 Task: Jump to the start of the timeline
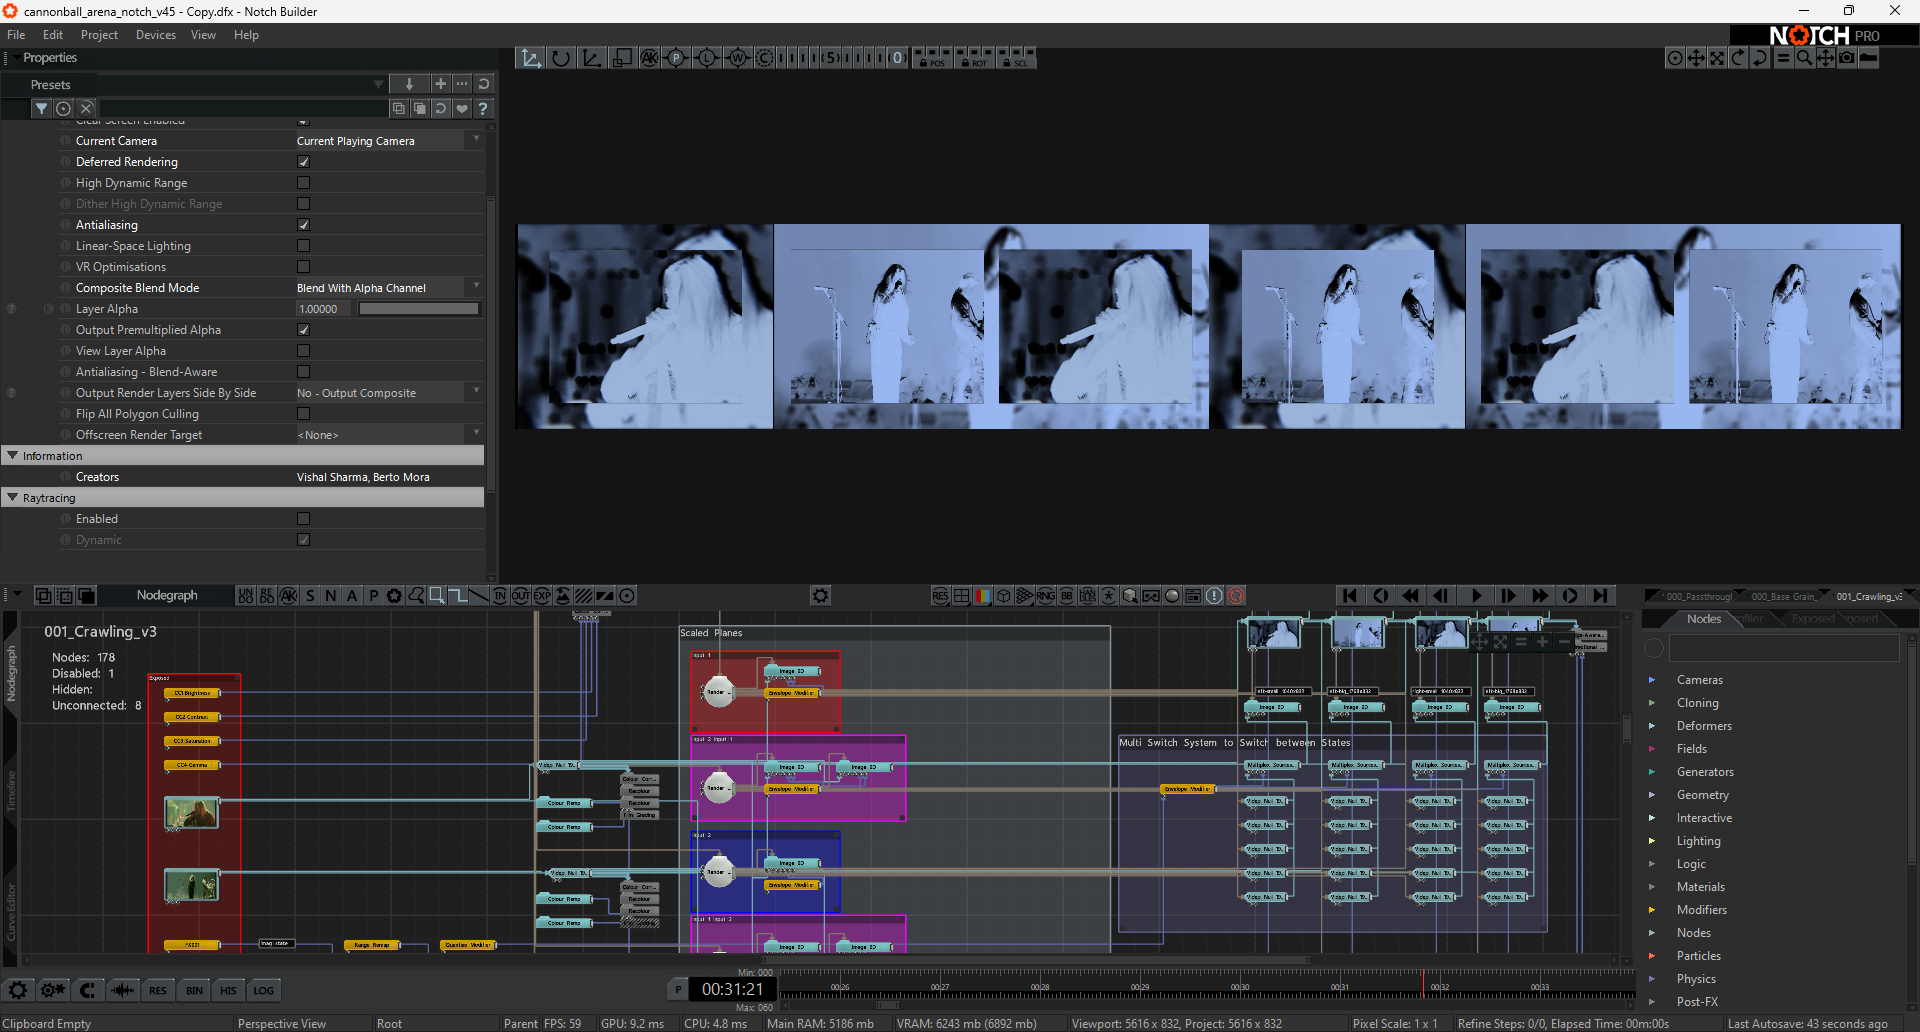(x=1349, y=595)
